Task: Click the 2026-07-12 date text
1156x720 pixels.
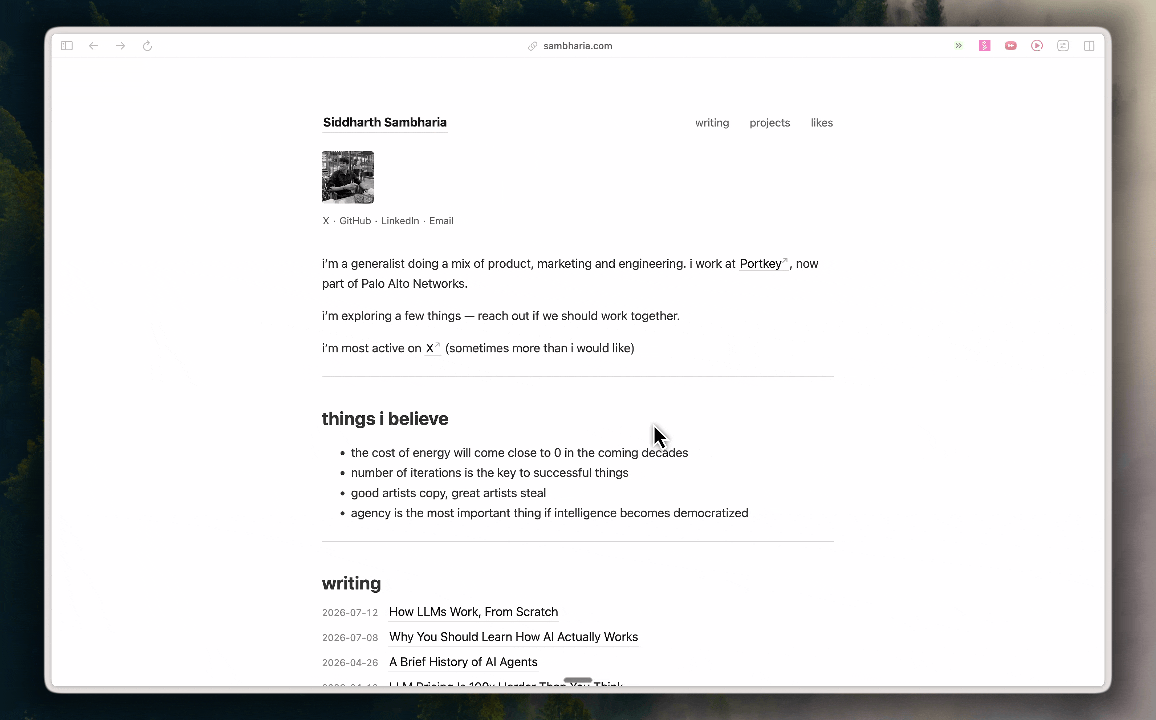Action: pyautogui.click(x=350, y=612)
